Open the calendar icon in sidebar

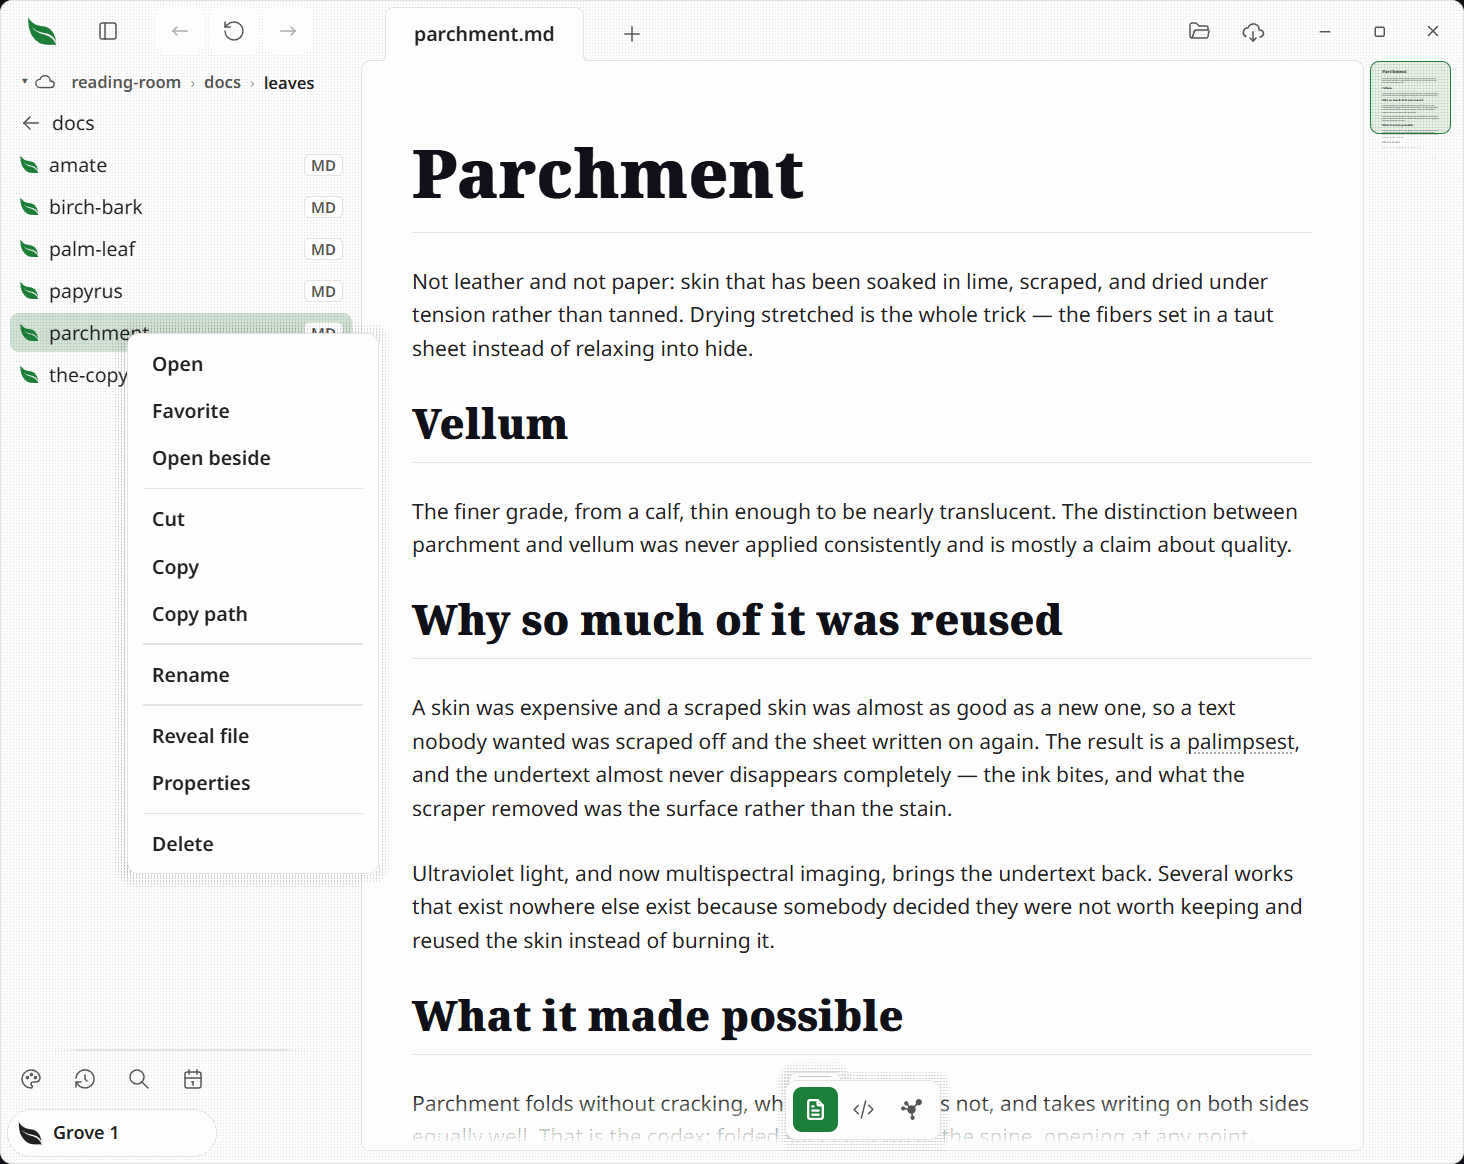pyautogui.click(x=193, y=1079)
